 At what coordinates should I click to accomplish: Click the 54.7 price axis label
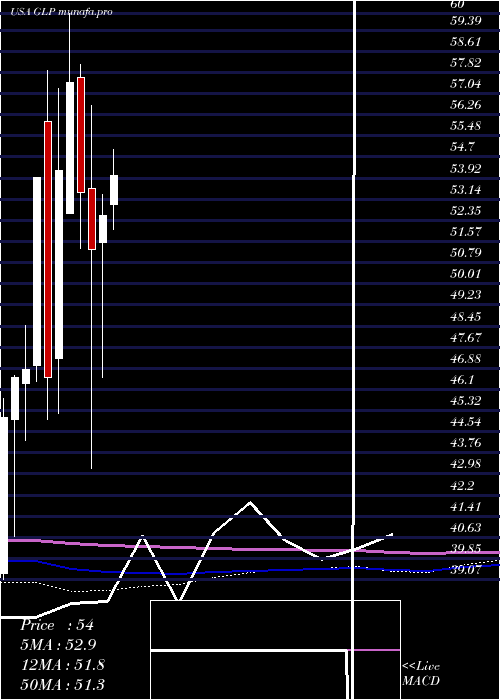coord(463,147)
